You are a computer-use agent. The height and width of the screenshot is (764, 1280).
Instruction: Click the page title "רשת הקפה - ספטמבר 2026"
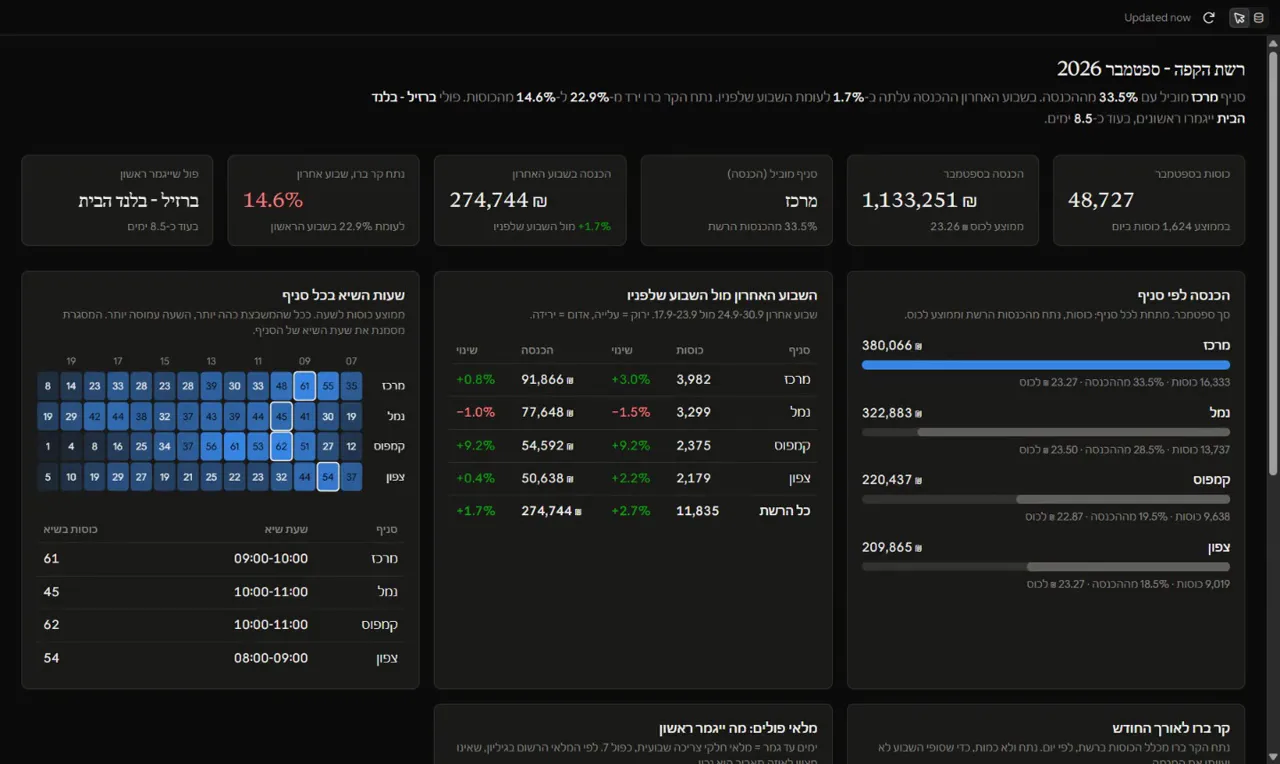click(x=1151, y=69)
